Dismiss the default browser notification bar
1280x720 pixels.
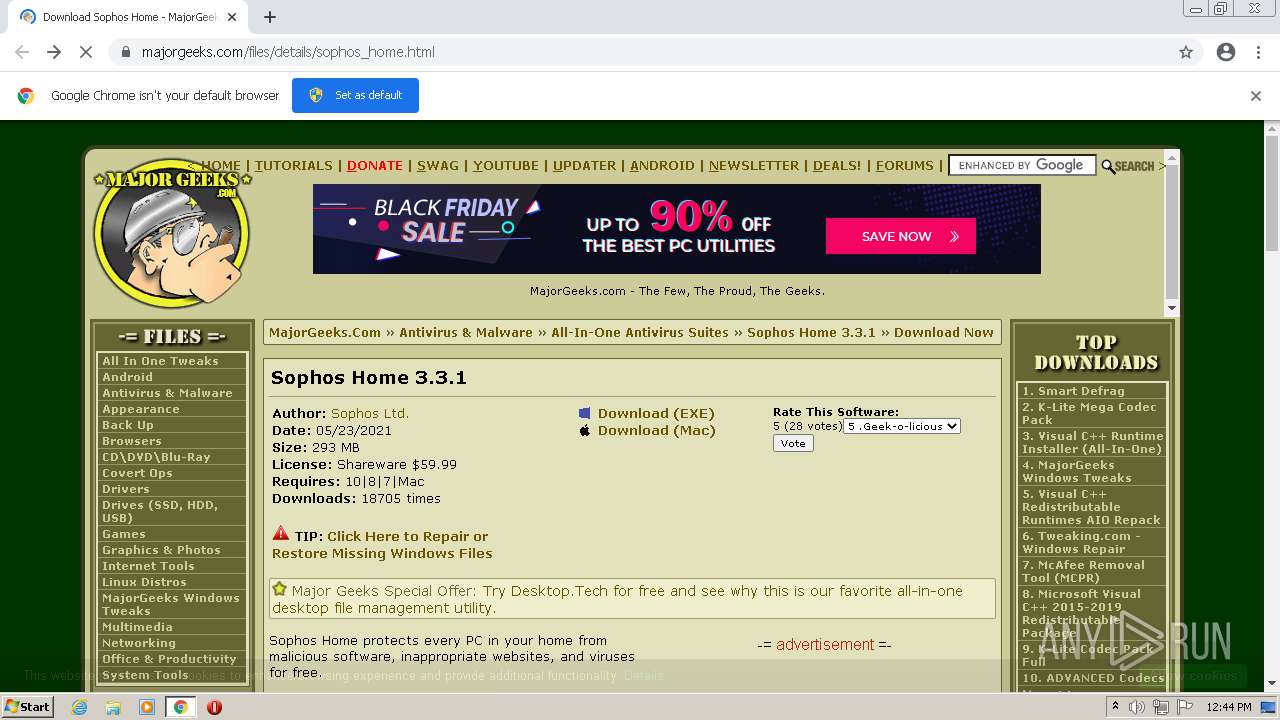(1256, 96)
